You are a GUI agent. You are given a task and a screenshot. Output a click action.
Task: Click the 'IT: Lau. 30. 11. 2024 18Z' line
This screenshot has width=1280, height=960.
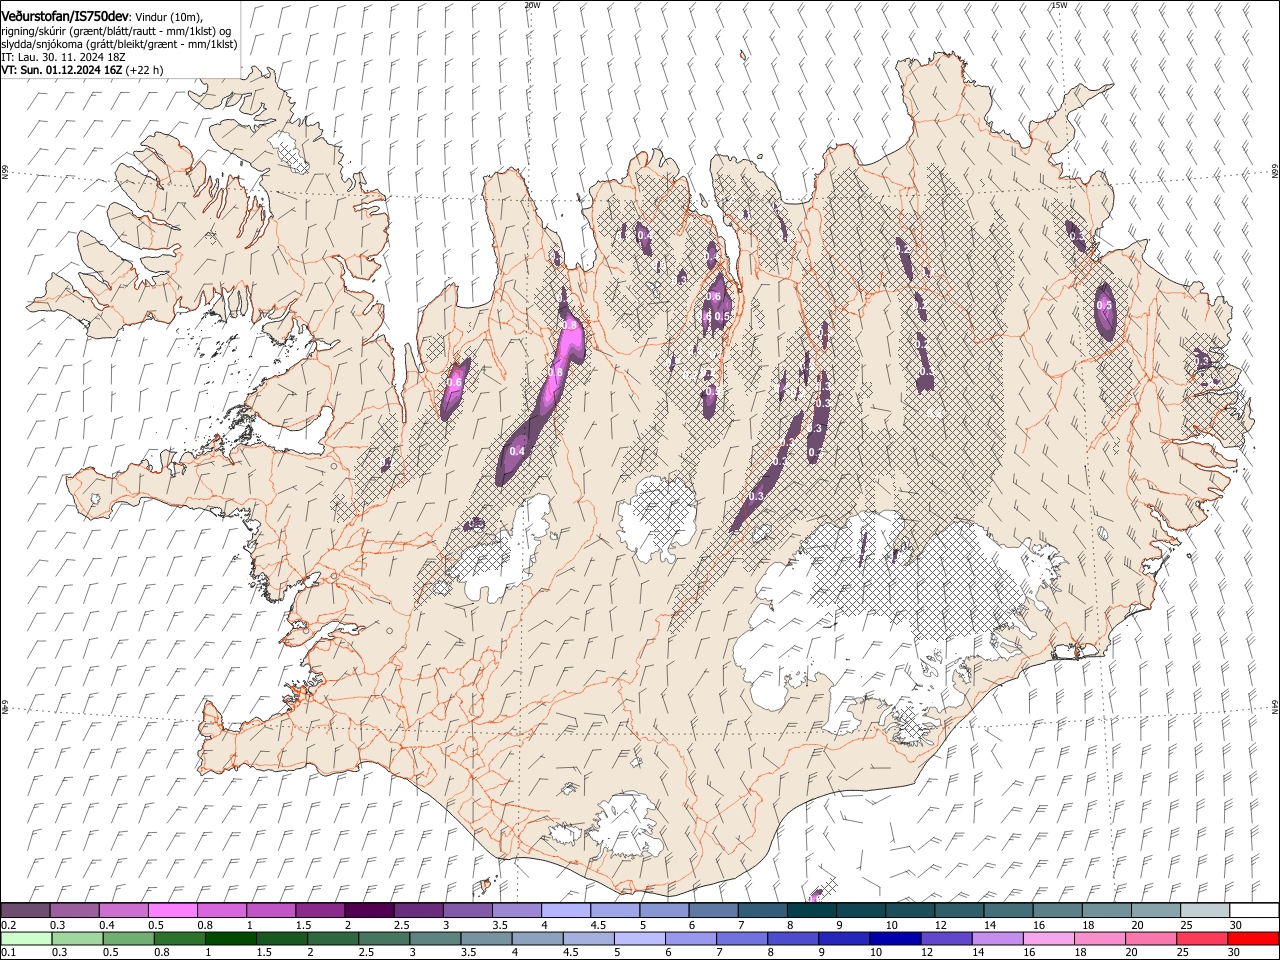[64, 57]
